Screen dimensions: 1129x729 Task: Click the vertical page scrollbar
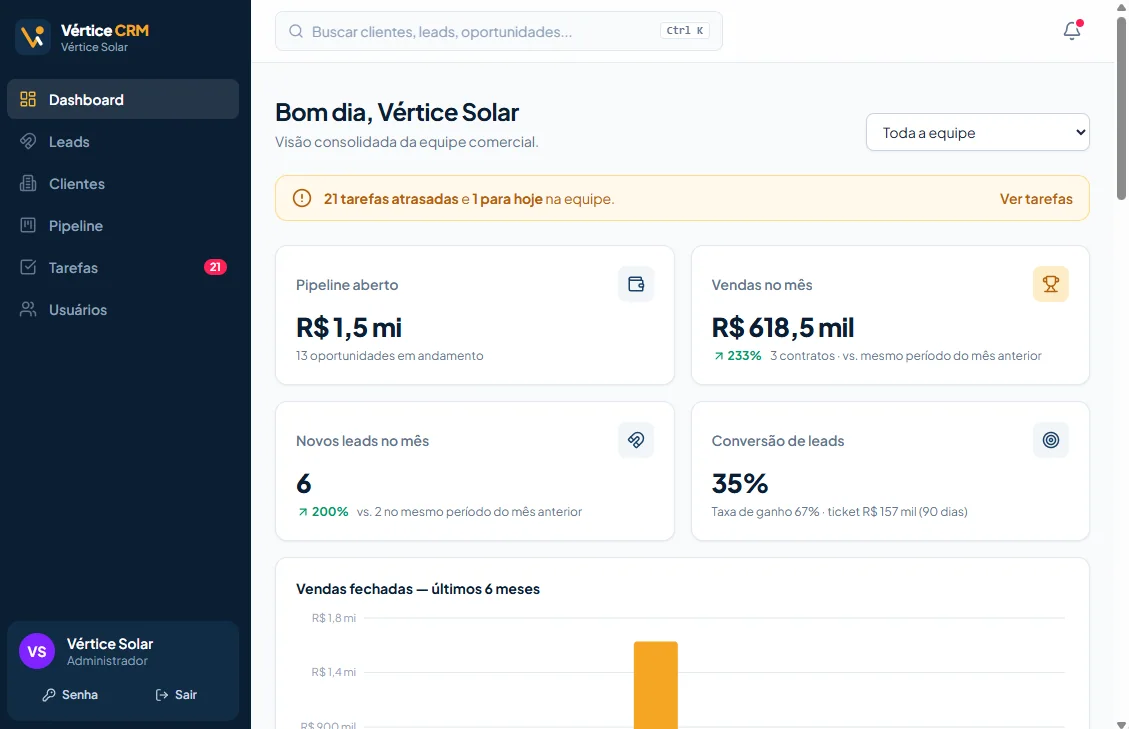click(x=1121, y=108)
